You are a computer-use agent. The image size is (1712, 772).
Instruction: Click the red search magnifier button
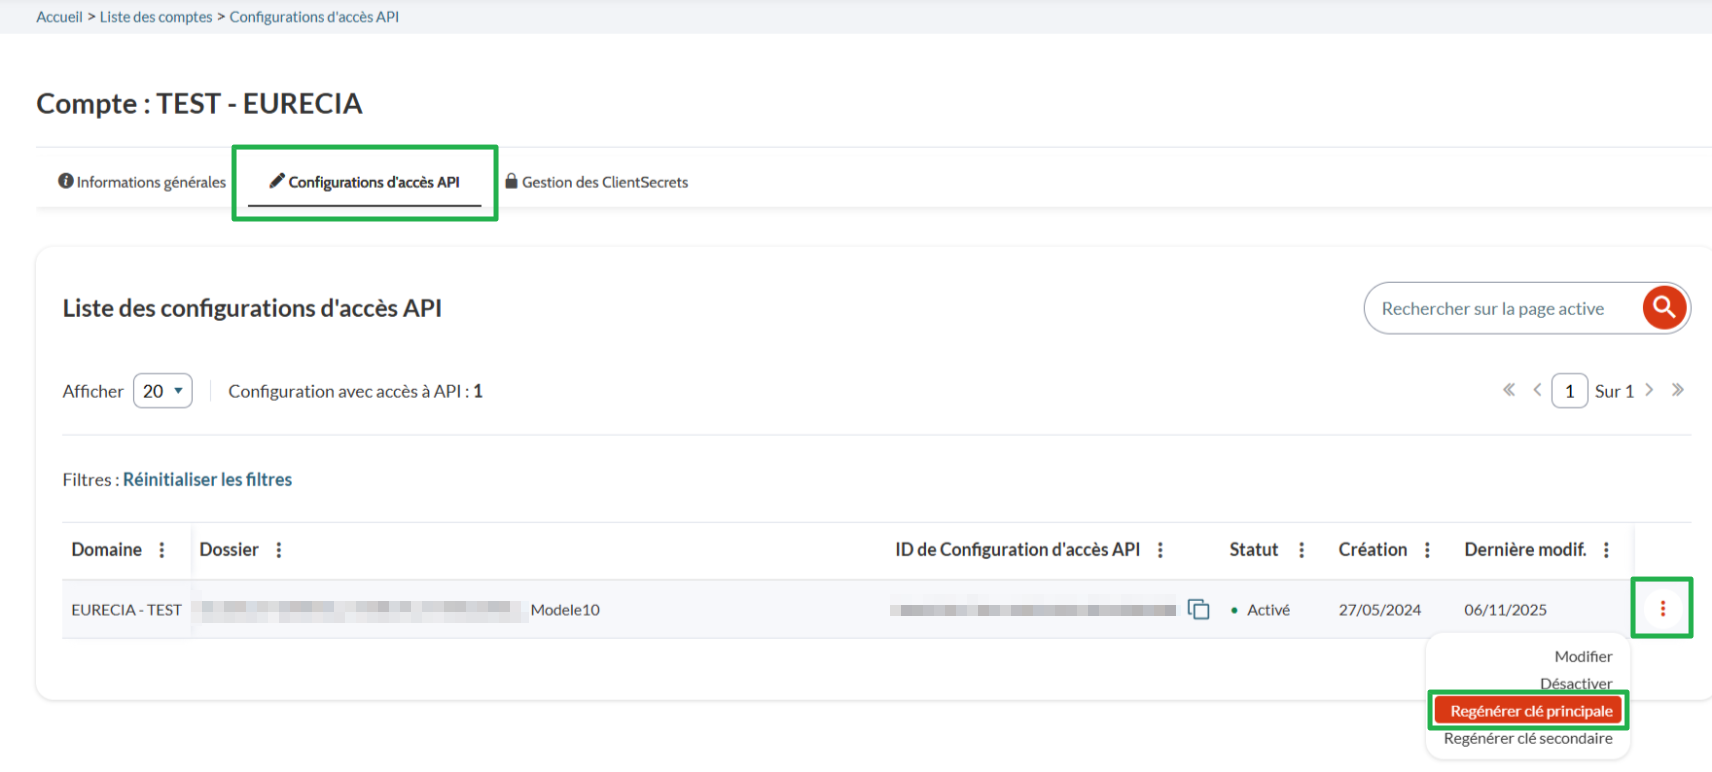tap(1664, 308)
